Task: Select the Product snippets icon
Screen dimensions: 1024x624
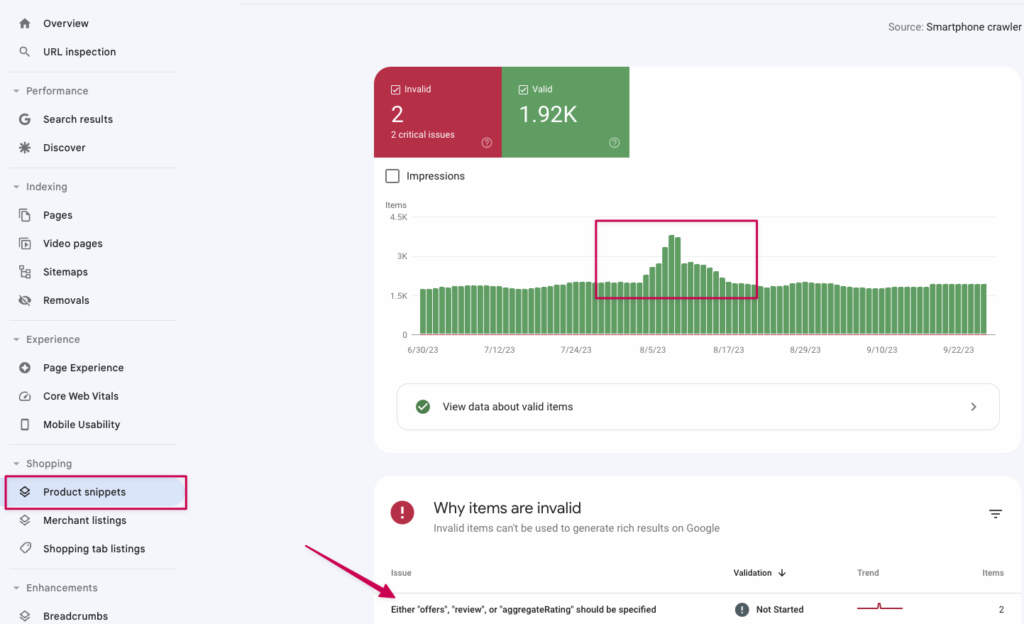Action: 25,492
